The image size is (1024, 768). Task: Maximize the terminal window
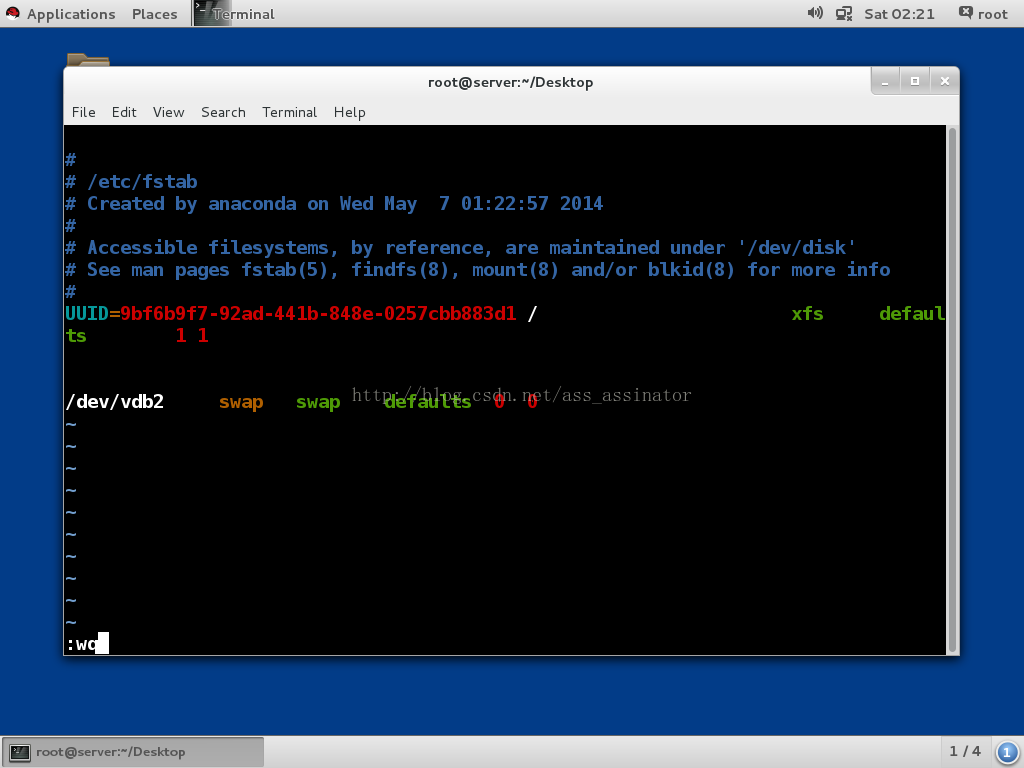915,82
